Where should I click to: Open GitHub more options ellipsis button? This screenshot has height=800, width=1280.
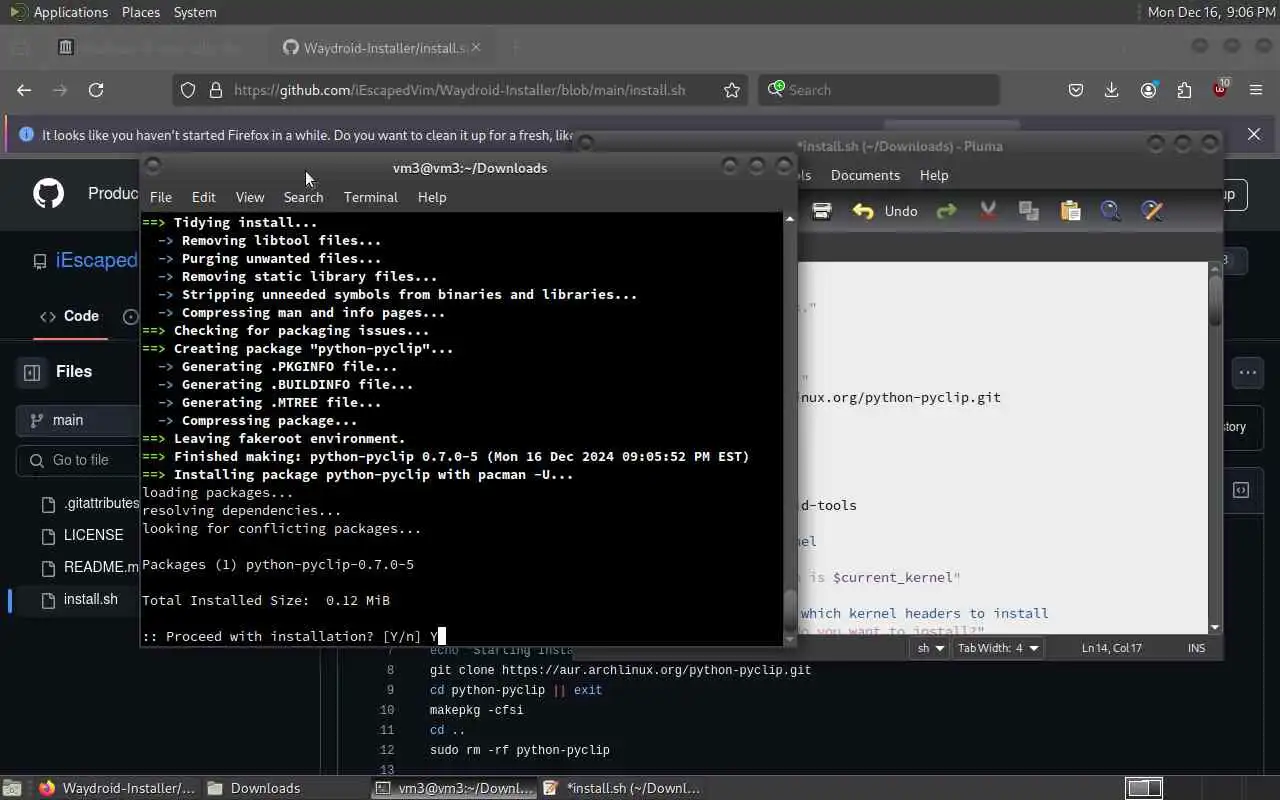(1248, 373)
